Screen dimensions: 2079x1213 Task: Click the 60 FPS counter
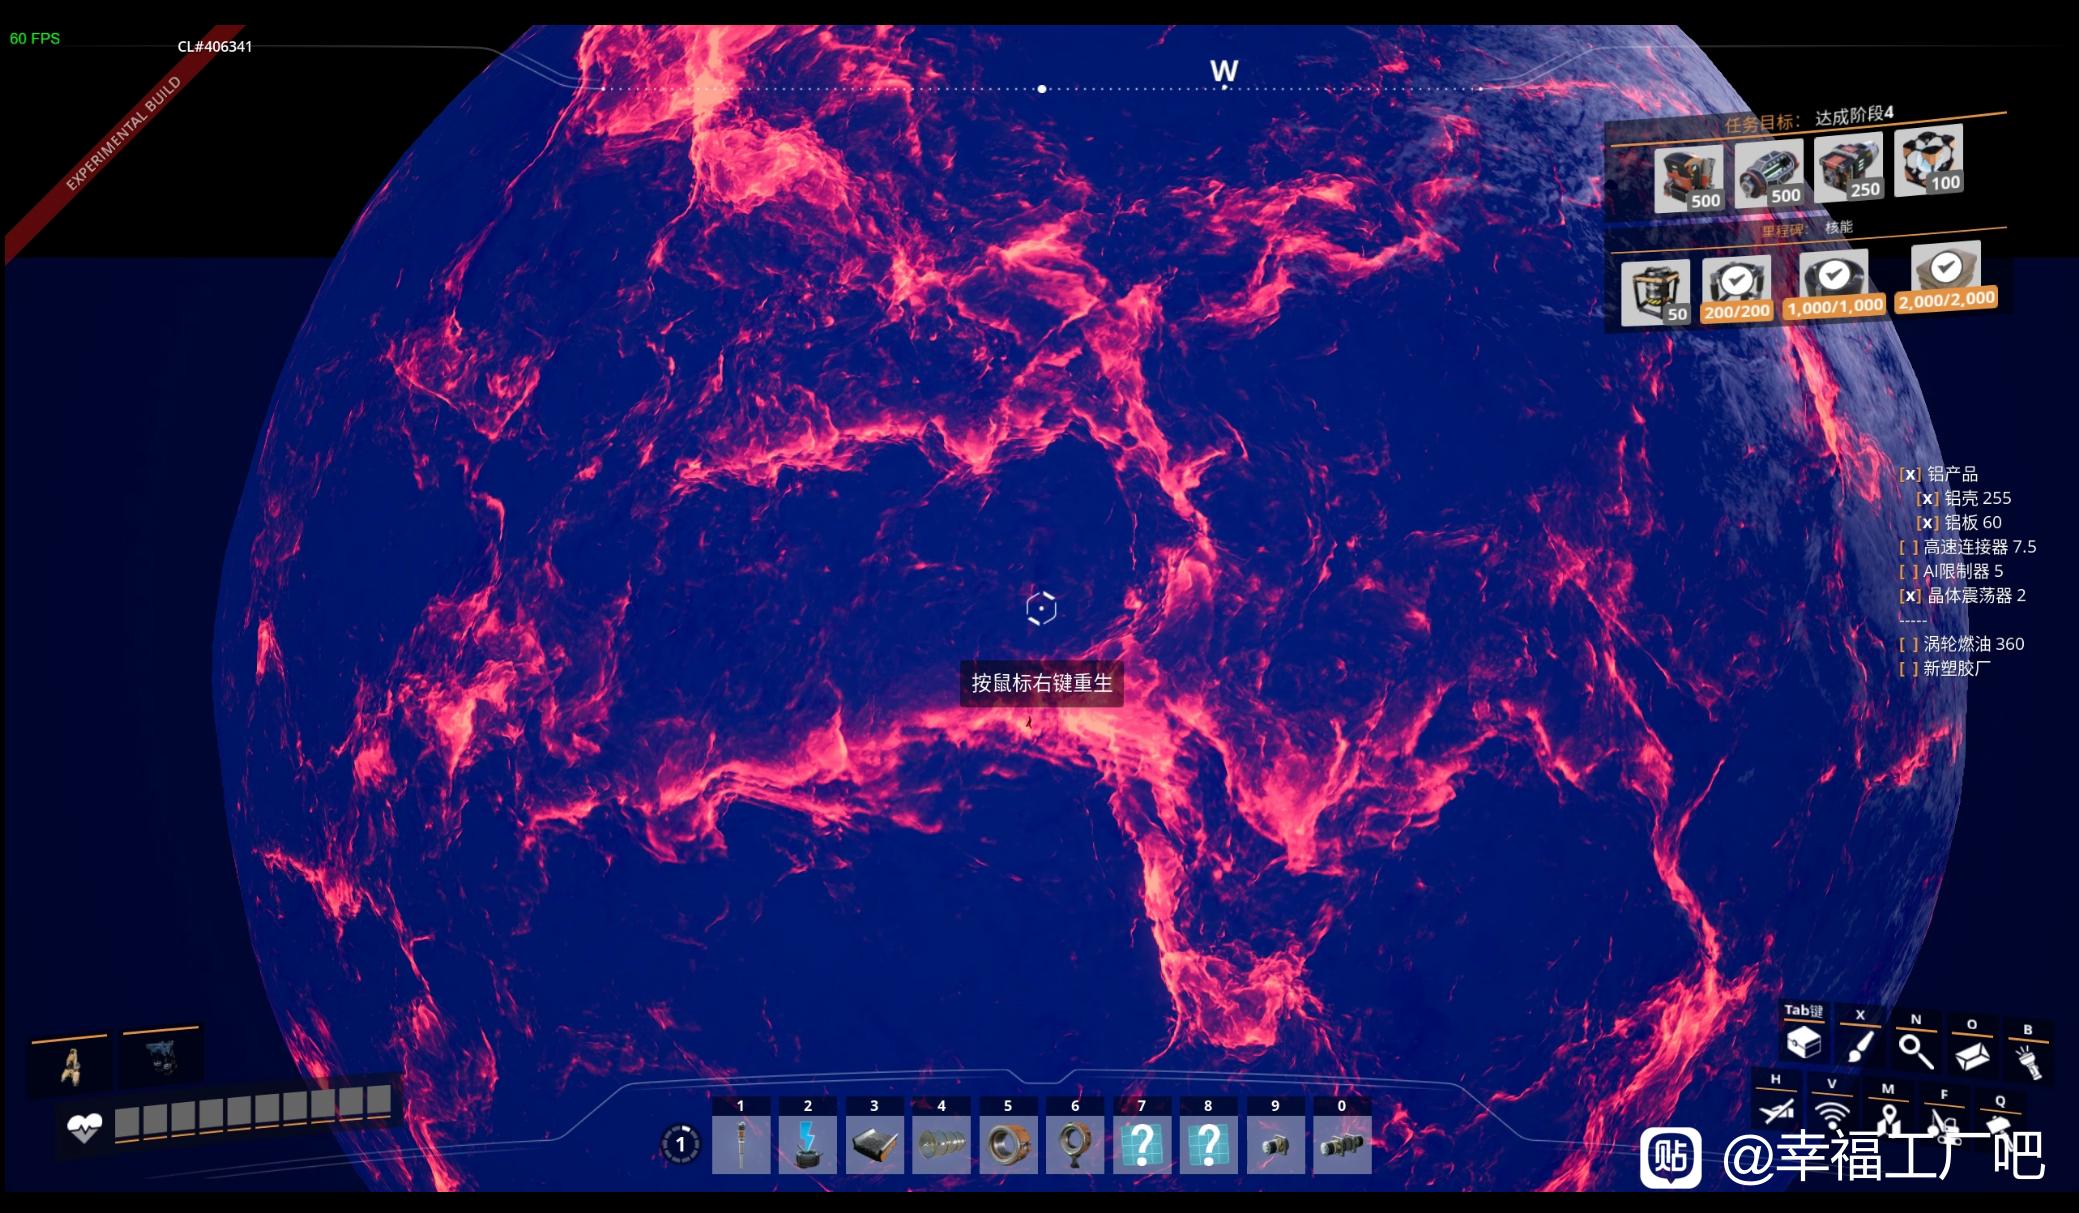35,38
